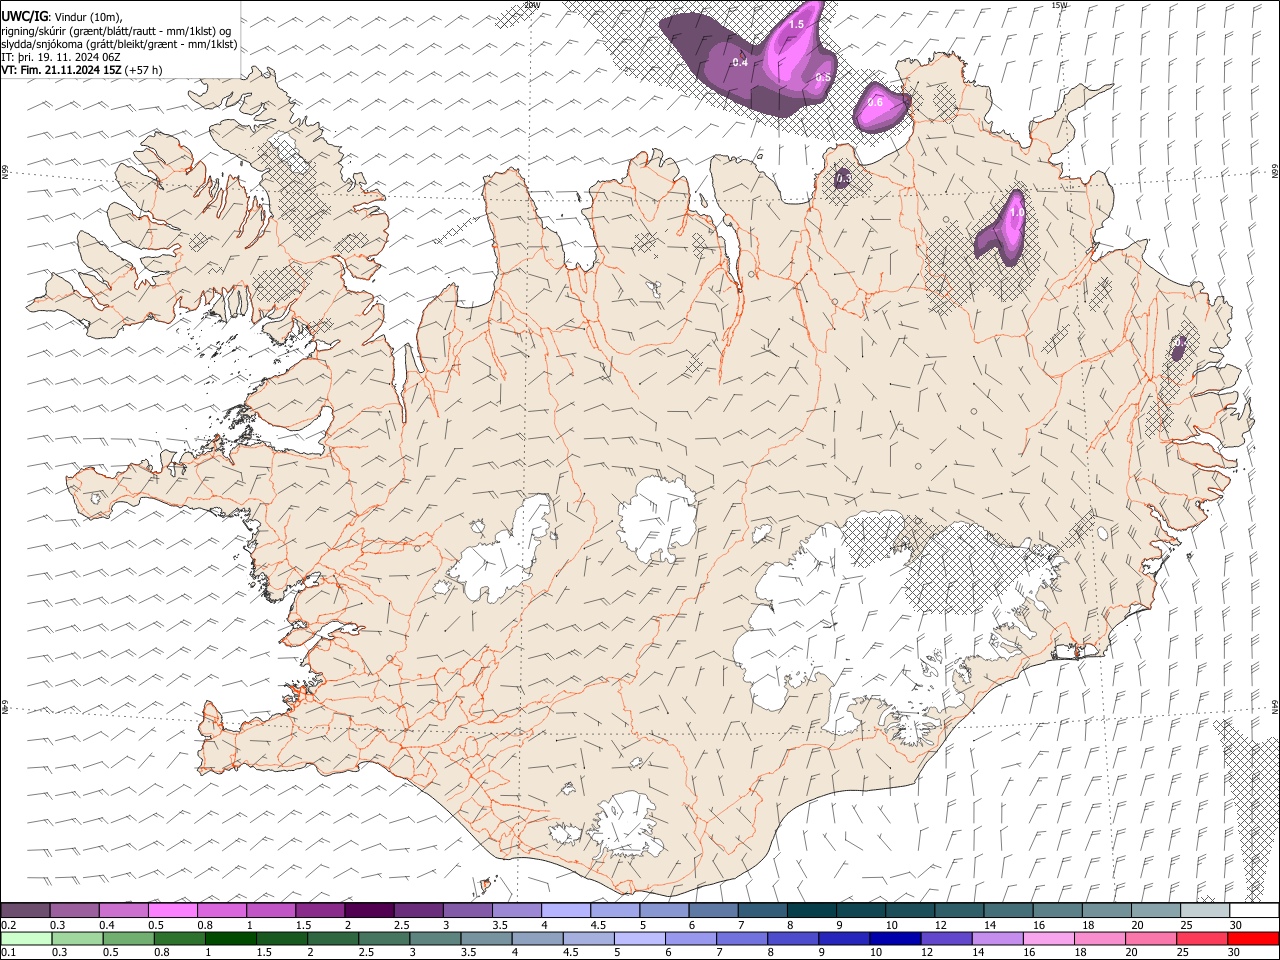The width and height of the screenshot is (1280, 960).
Task: Click the darkest green 1 swatch in the lower scale
Action: (230, 938)
